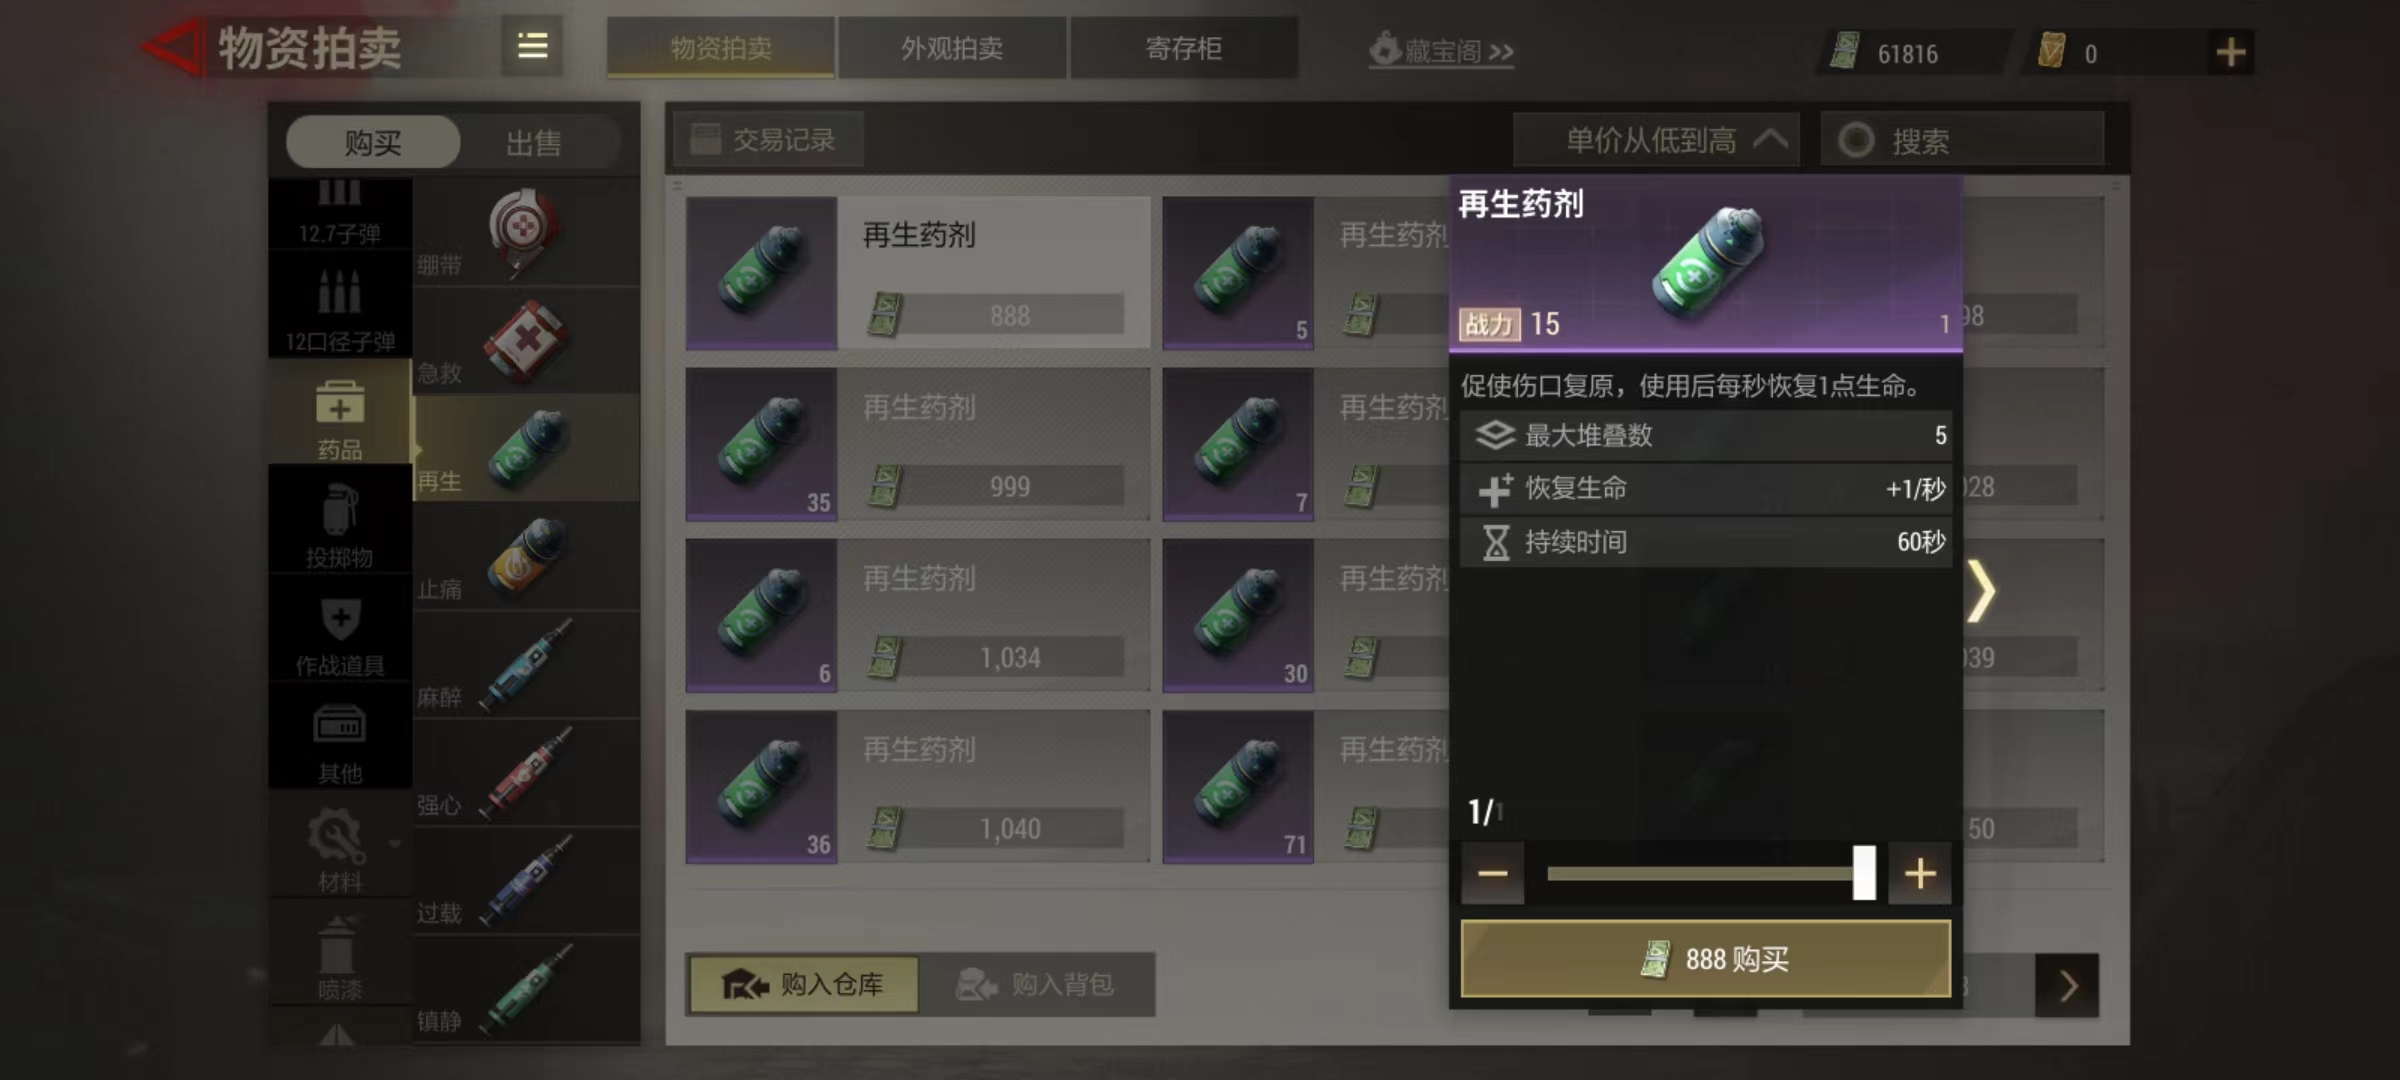Expand the 材料 materials category
The width and height of the screenshot is (2400, 1080).
pyautogui.click(x=340, y=850)
